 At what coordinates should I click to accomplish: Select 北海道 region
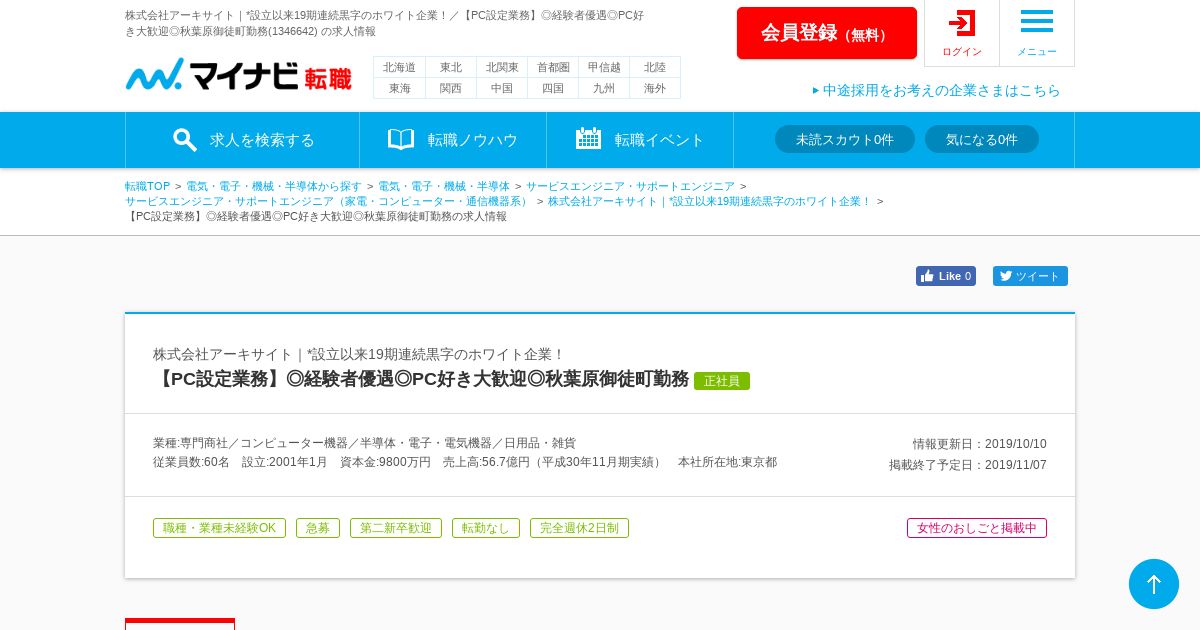coord(399,67)
